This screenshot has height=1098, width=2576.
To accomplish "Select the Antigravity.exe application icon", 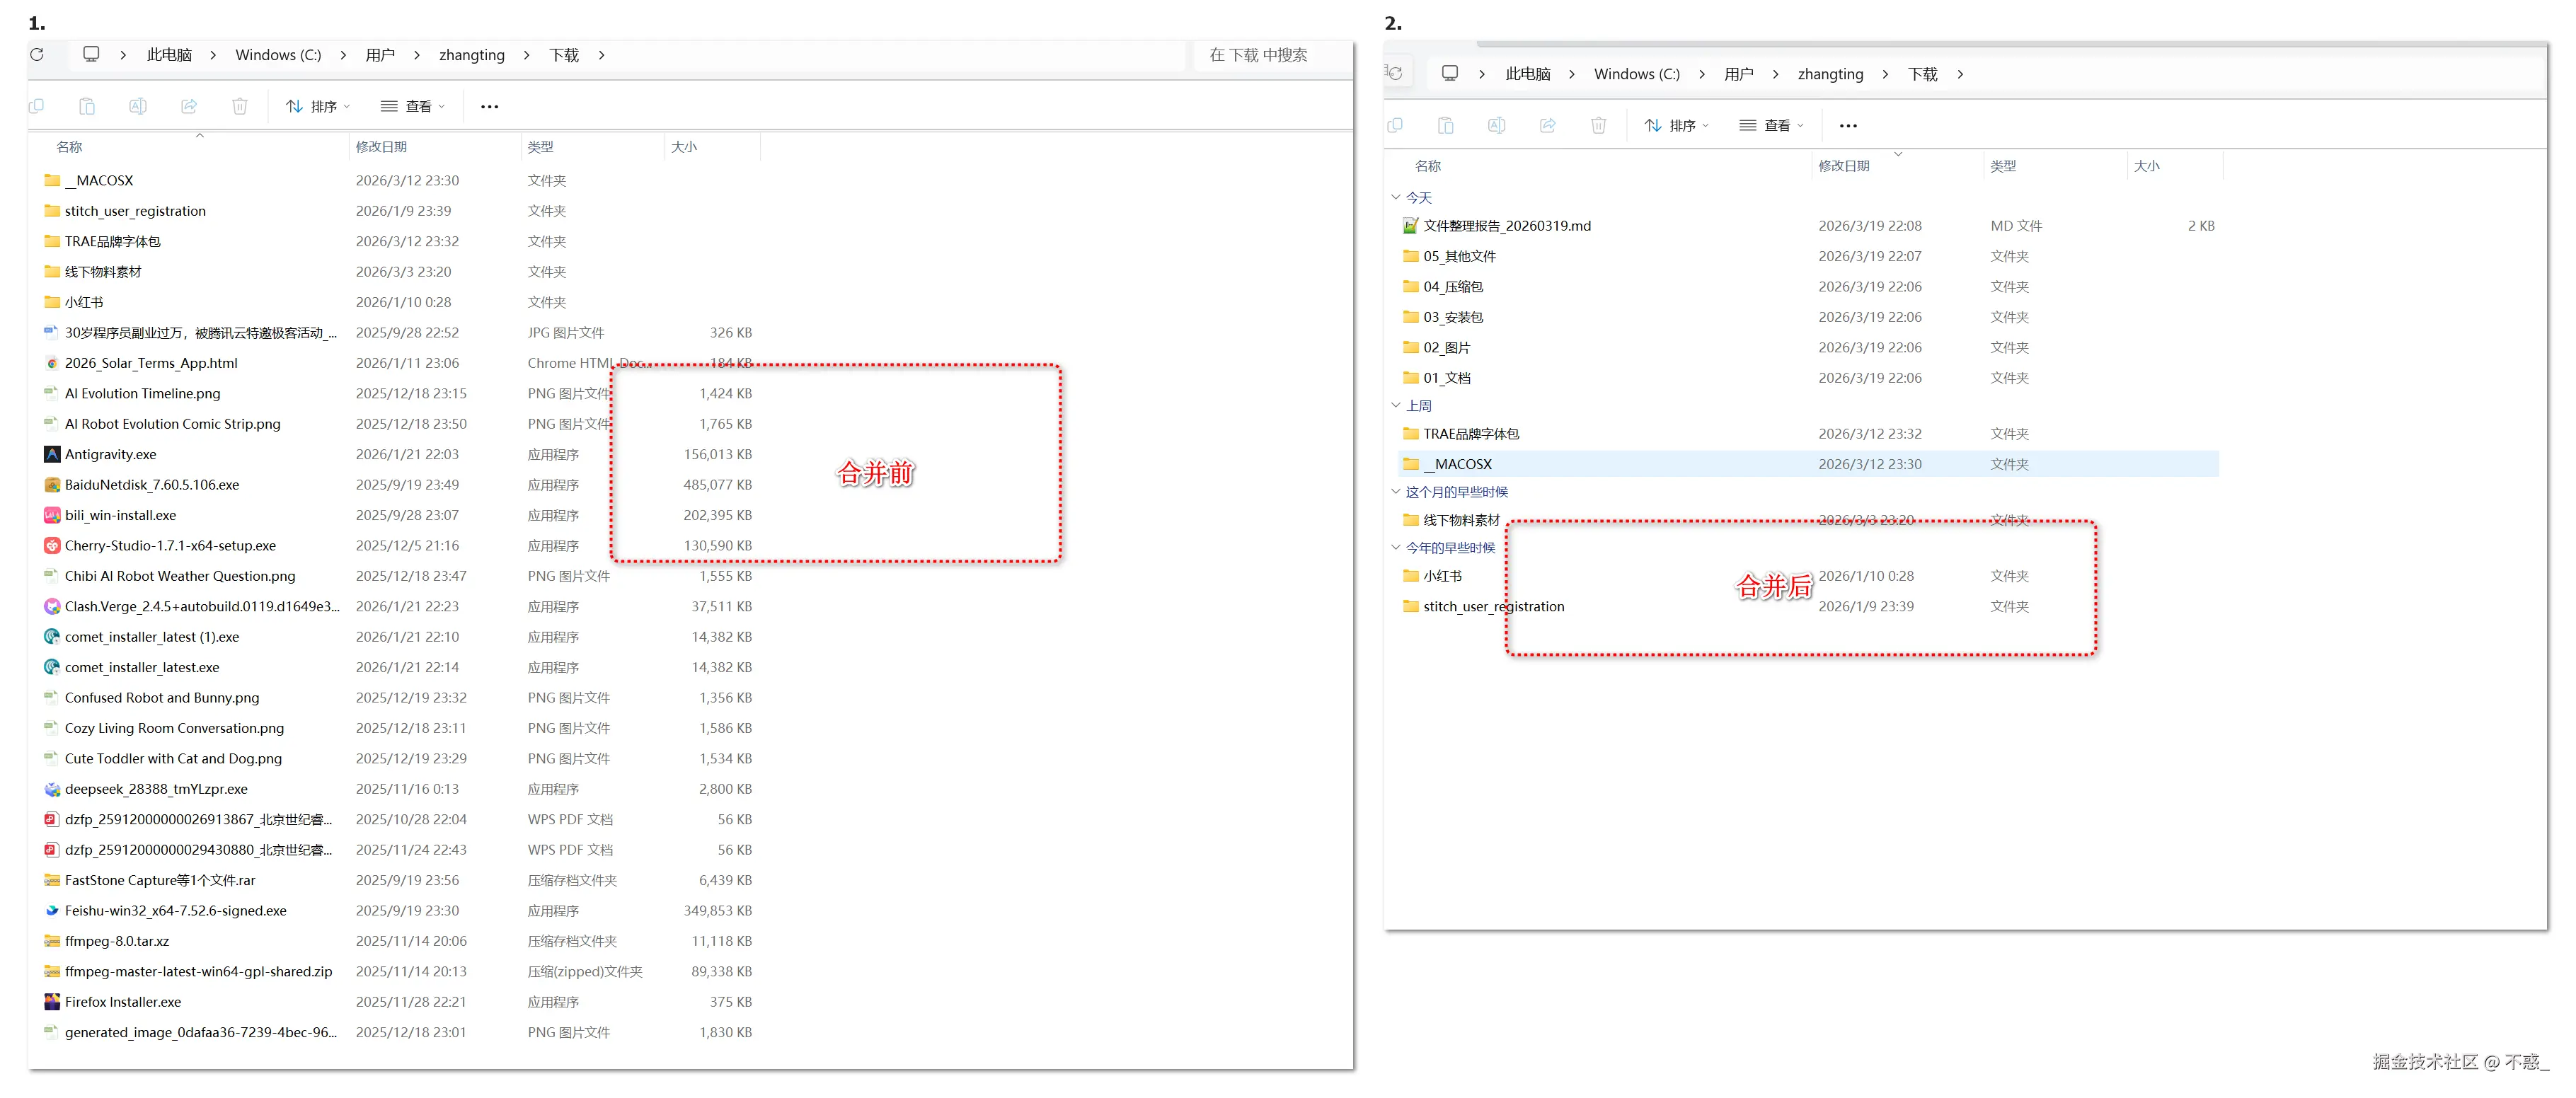I will coord(52,454).
